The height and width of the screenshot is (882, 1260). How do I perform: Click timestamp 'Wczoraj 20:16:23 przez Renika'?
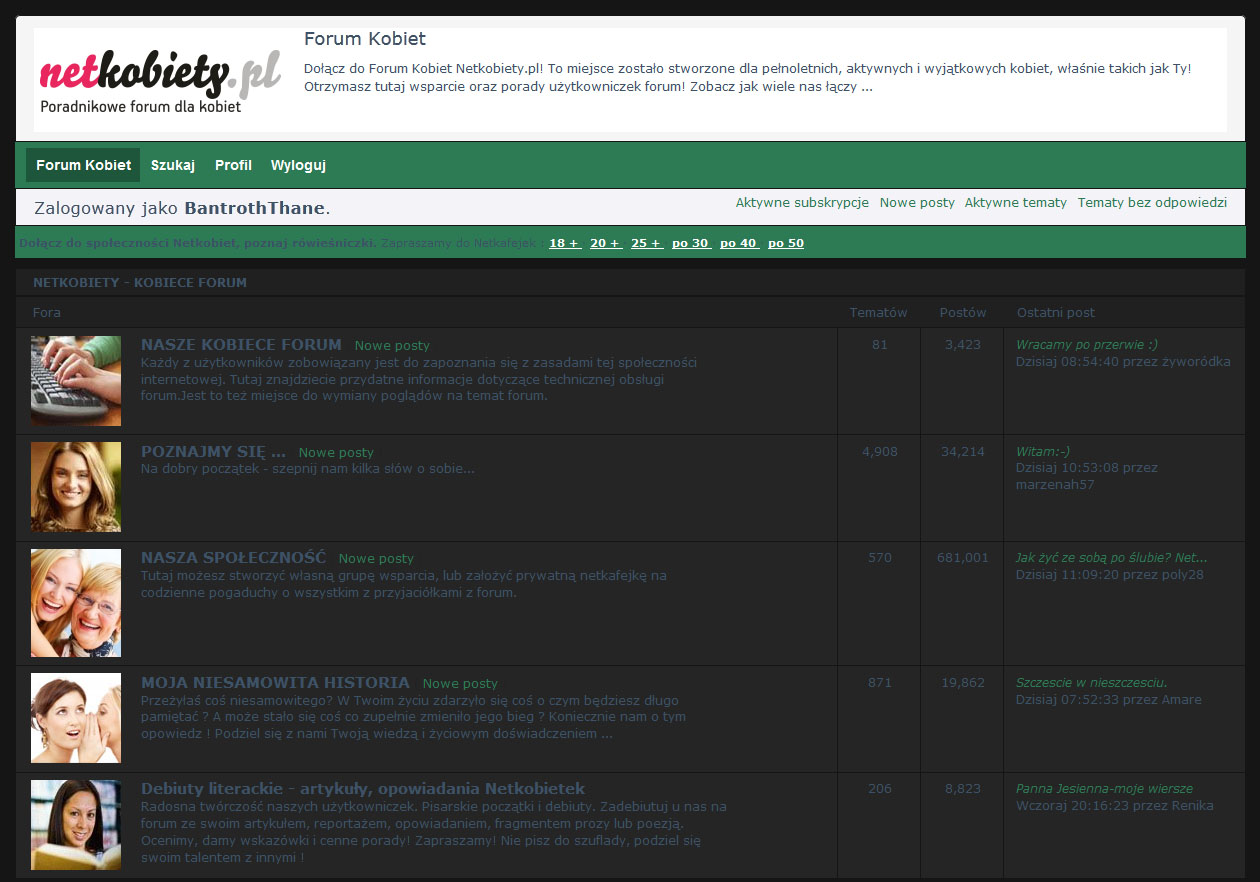click(x=1114, y=806)
